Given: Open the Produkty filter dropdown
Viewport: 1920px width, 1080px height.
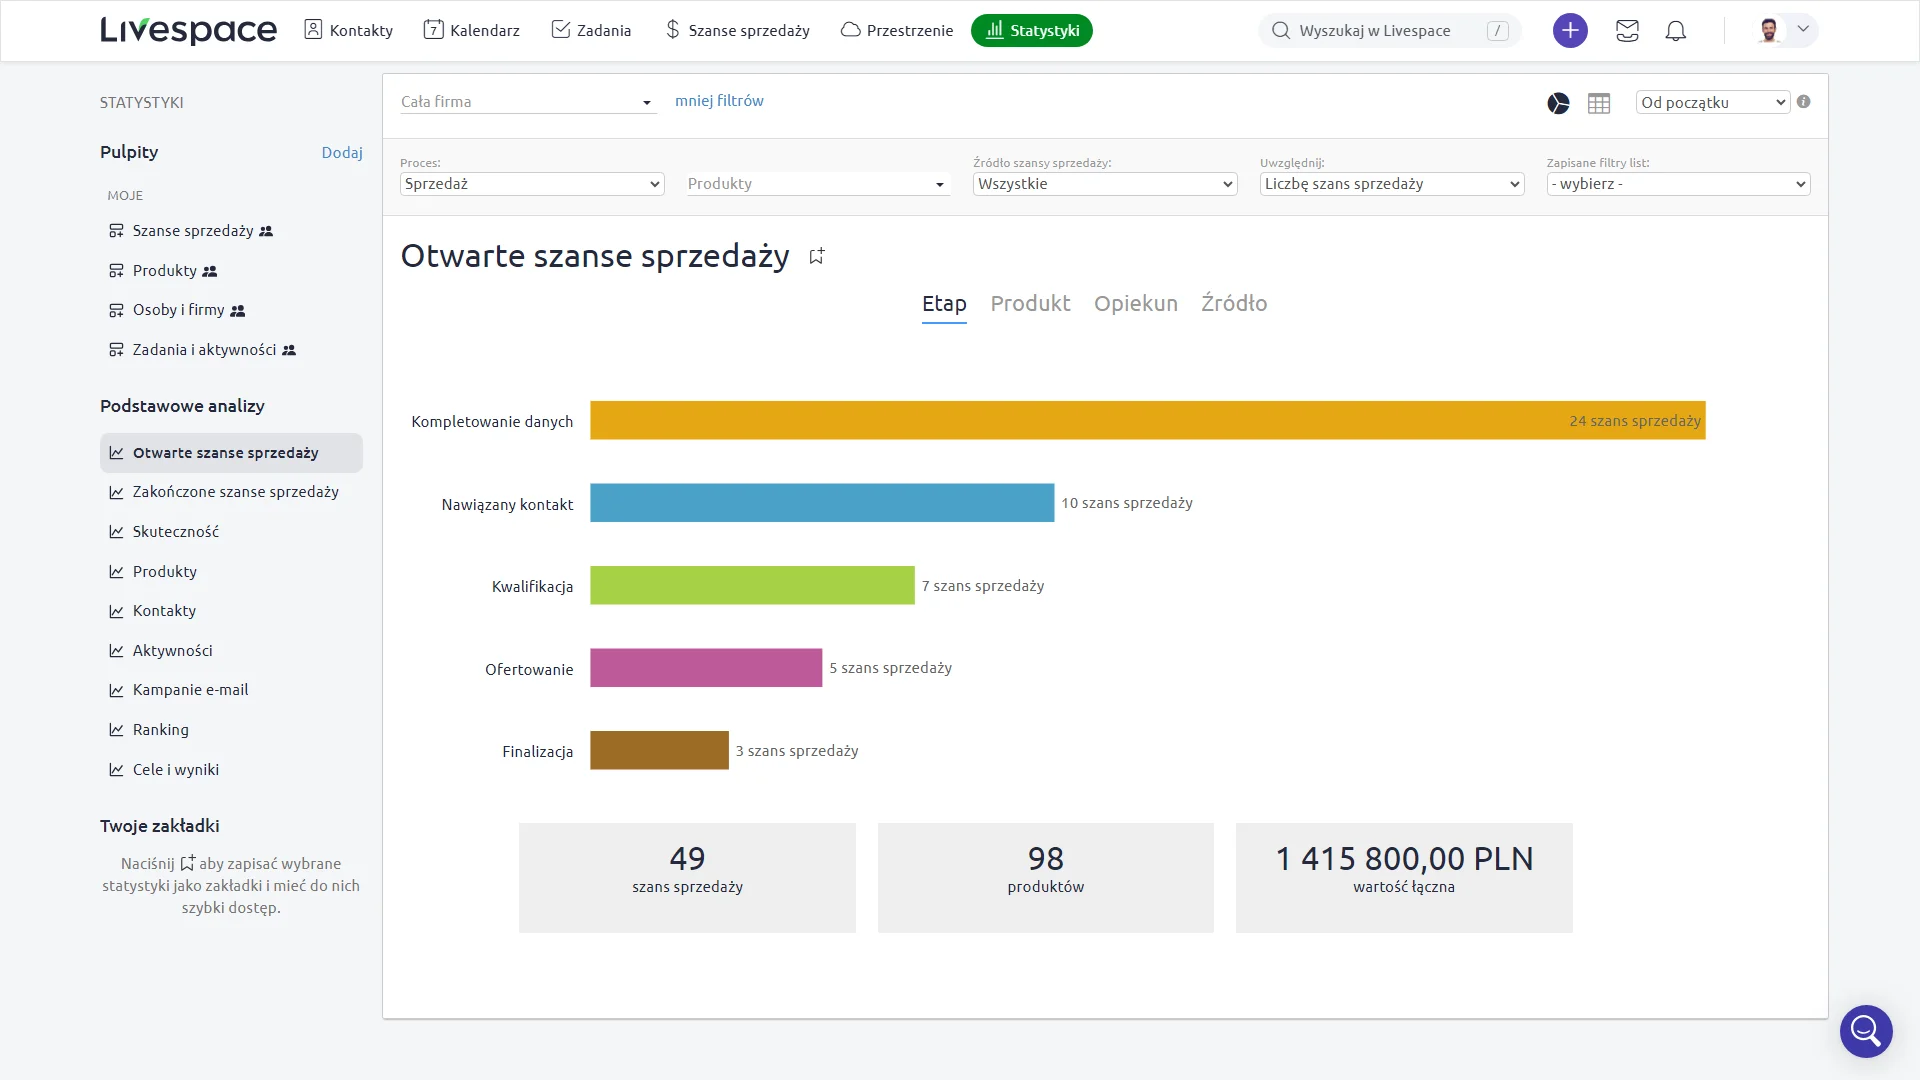Looking at the screenshot, I should 816,184.
